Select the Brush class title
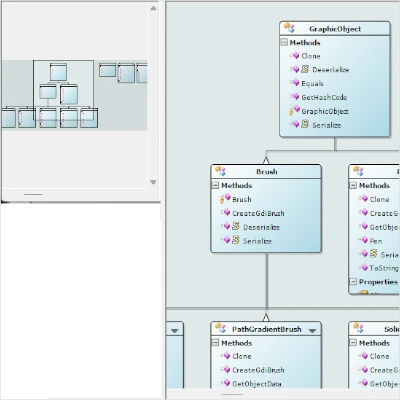400x400 pixels. [267, 172]
